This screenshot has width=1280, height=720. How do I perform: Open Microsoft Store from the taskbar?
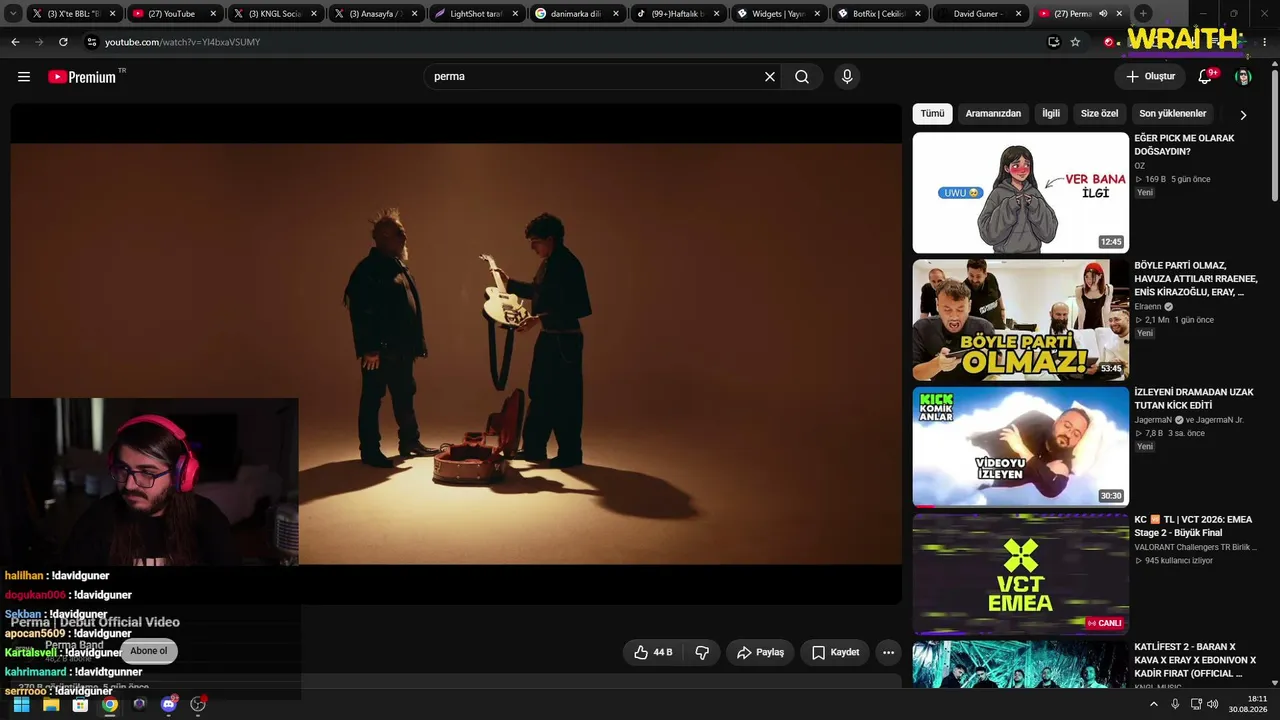click(x=80, y=704)
